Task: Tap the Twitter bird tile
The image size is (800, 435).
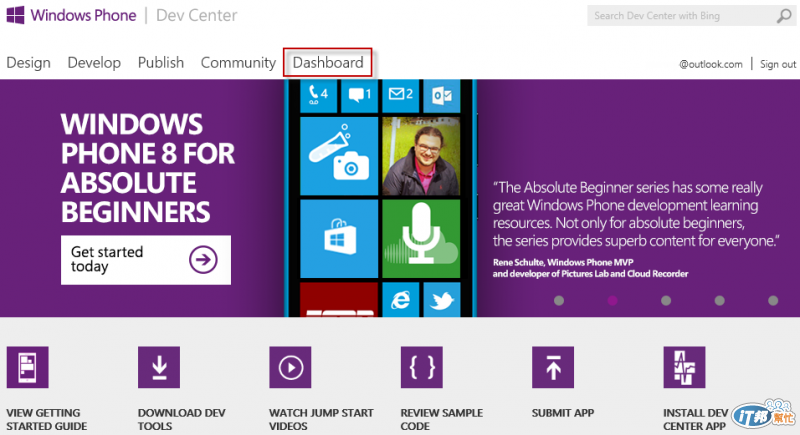Action: click(x=441, y=300)
